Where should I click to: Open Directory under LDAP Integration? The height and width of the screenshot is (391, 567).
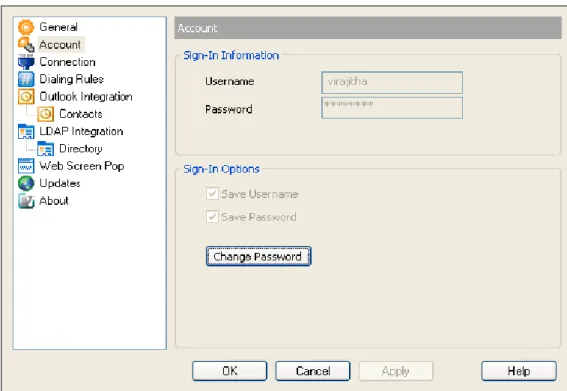point(81,149)
